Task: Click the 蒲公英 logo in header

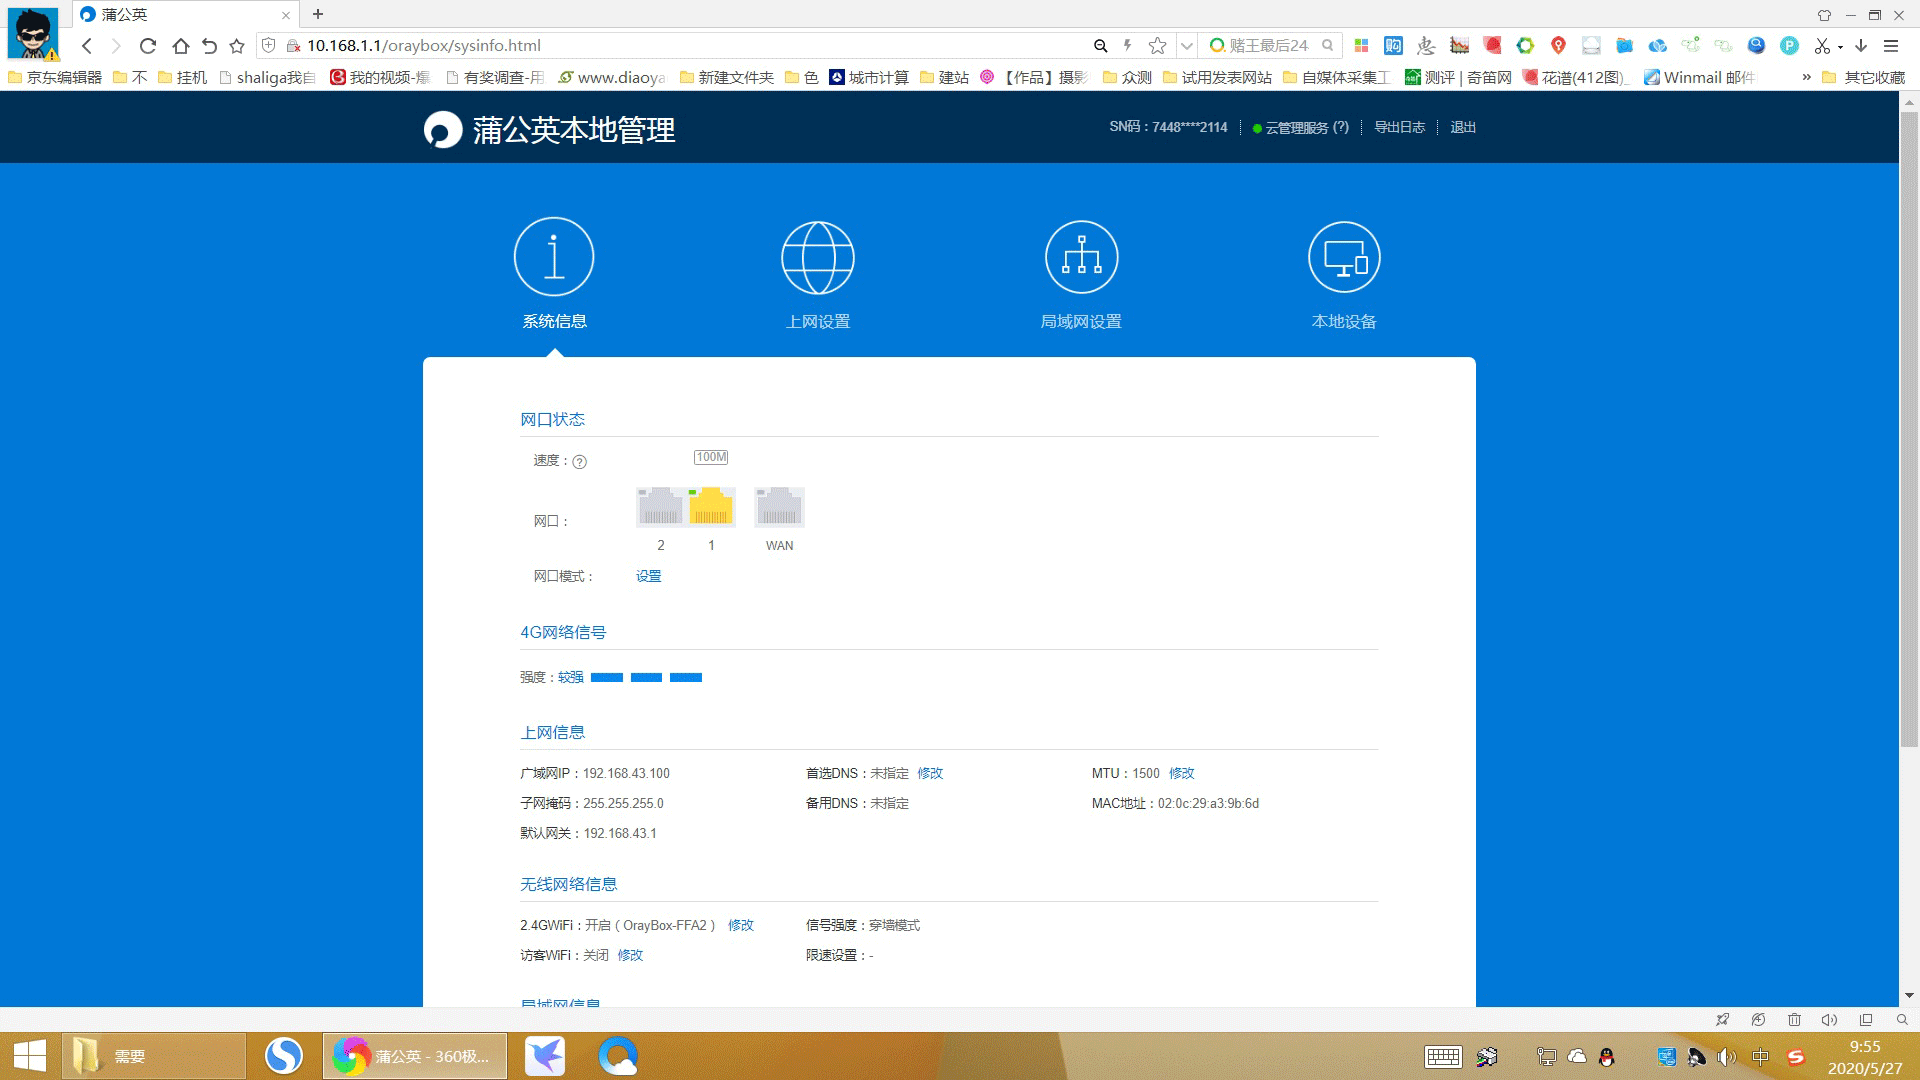Action: tap(443, 129)
